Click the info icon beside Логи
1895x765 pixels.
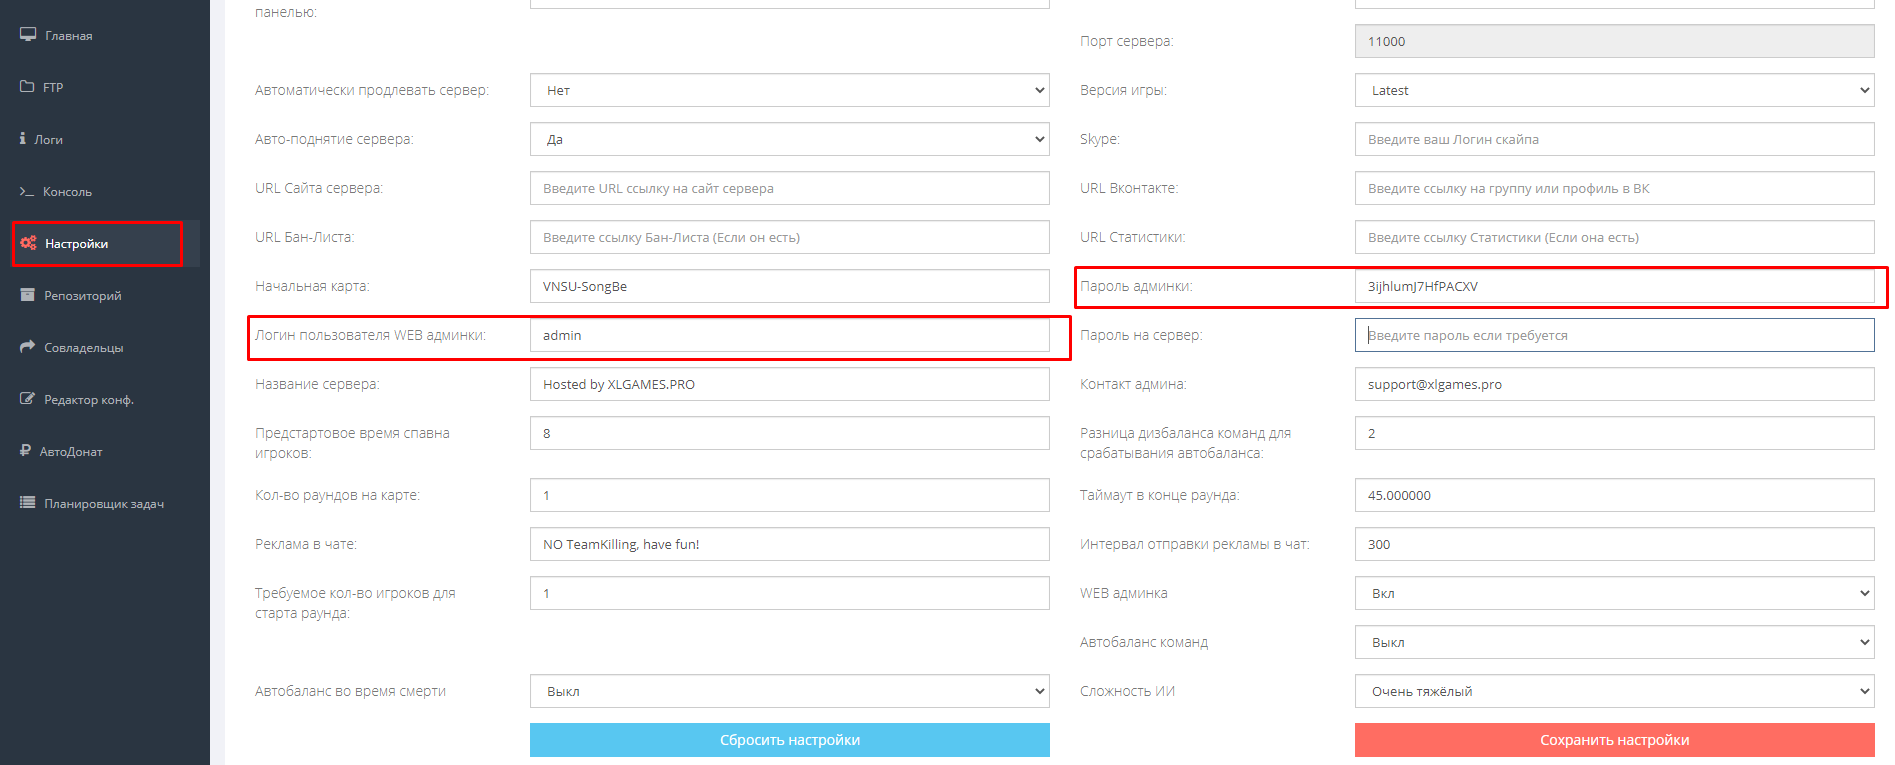pos(23,139)
